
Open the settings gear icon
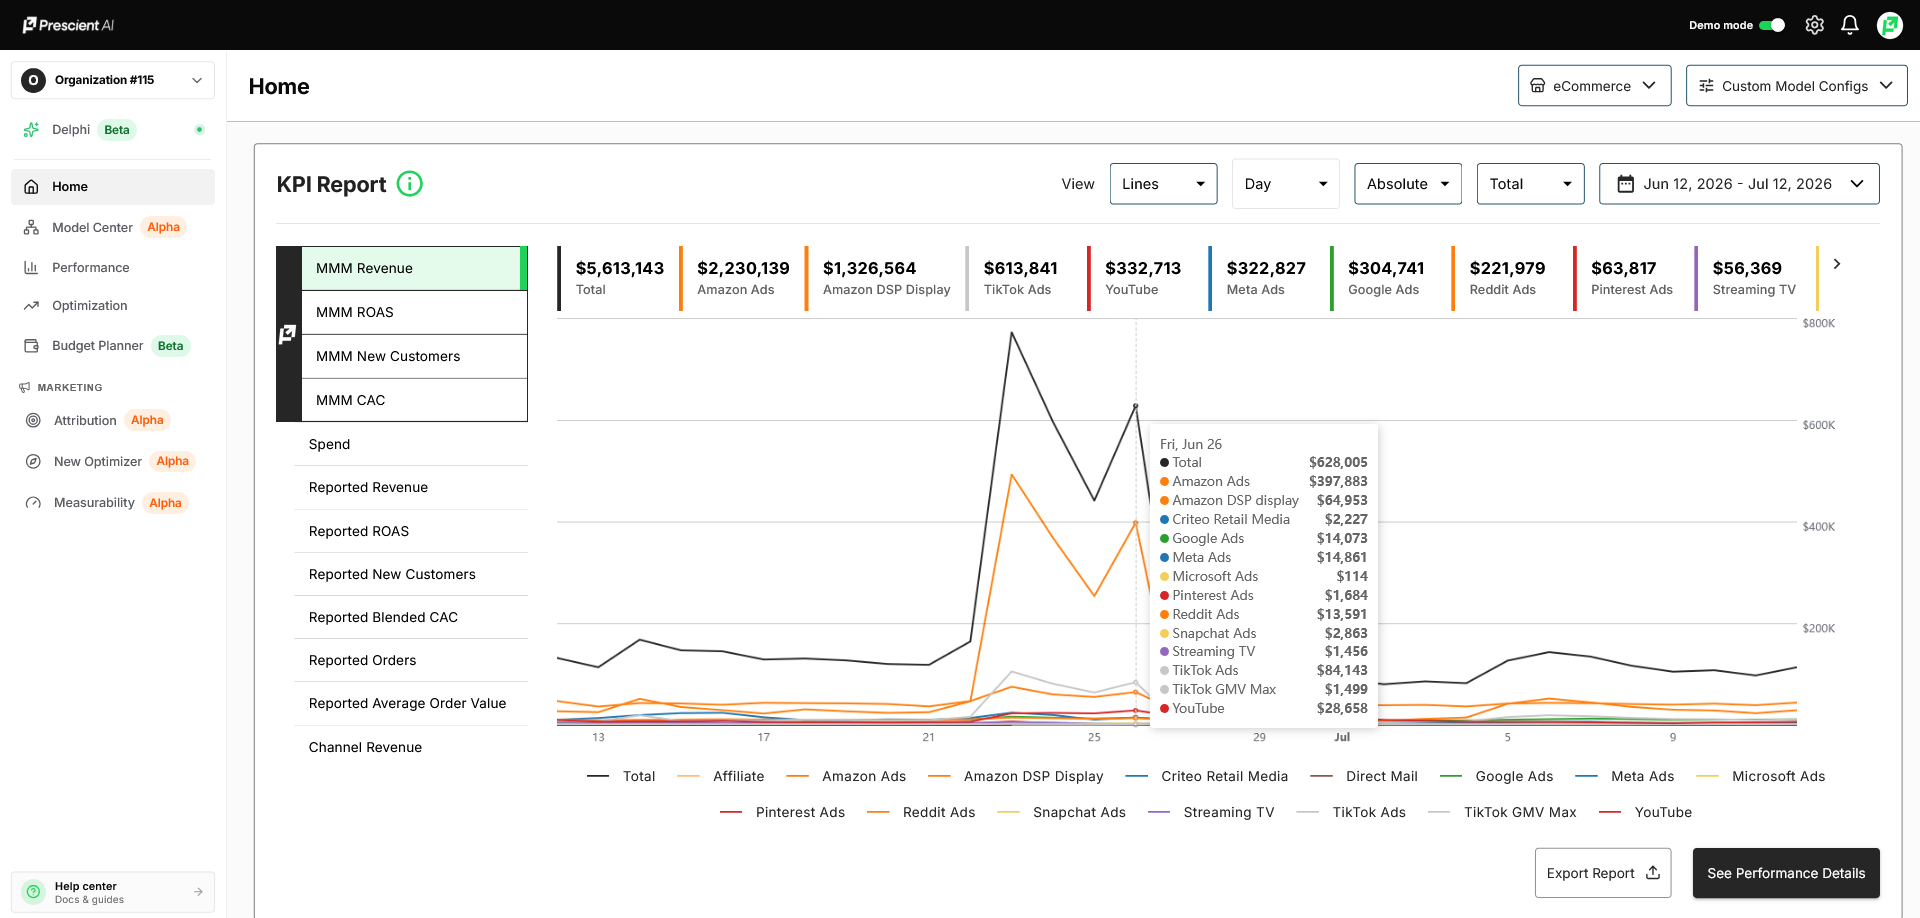coord(1814,25)
